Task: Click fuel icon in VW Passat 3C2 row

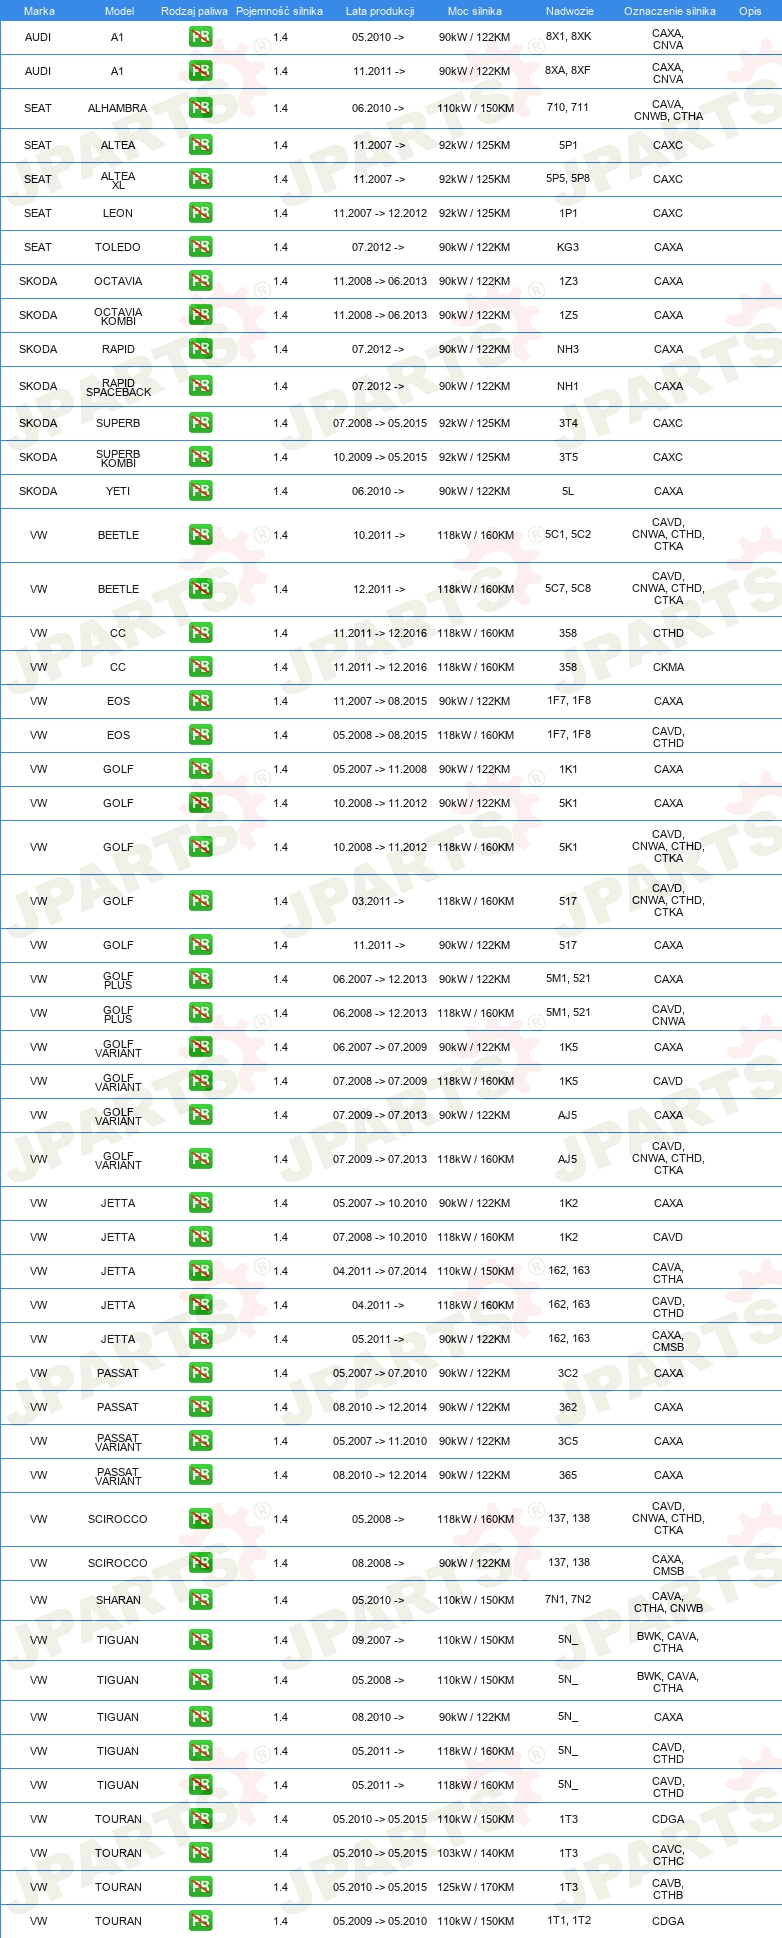Action: (x=200, y=1373)
